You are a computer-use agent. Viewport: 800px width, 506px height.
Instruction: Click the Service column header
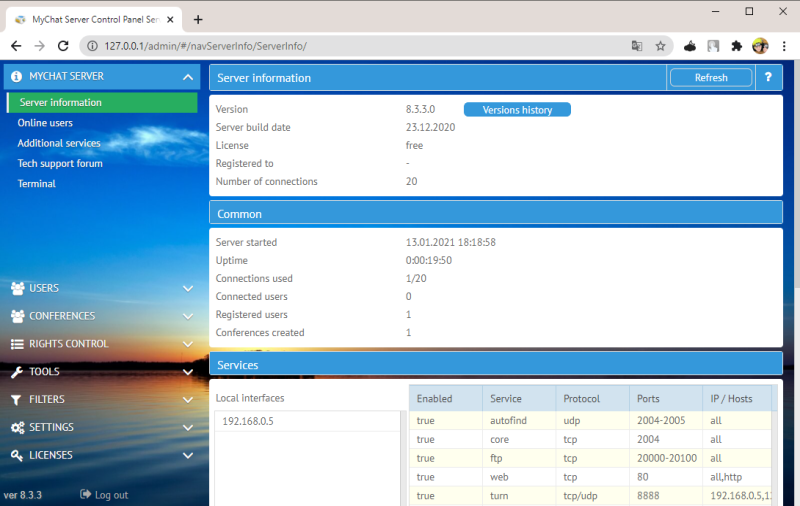tap(519, 398)
